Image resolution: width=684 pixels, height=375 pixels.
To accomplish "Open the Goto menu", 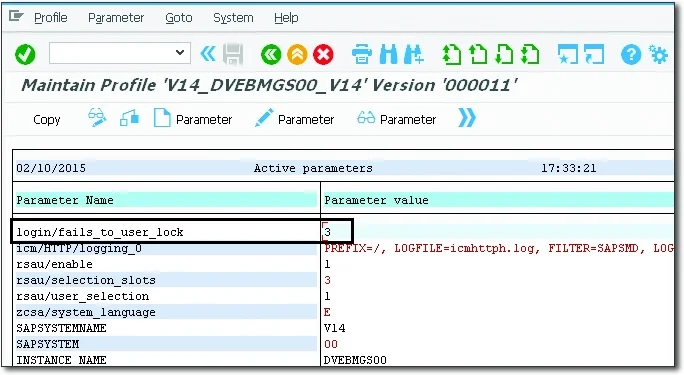I will pyautogui.click(x=179, y=18).
